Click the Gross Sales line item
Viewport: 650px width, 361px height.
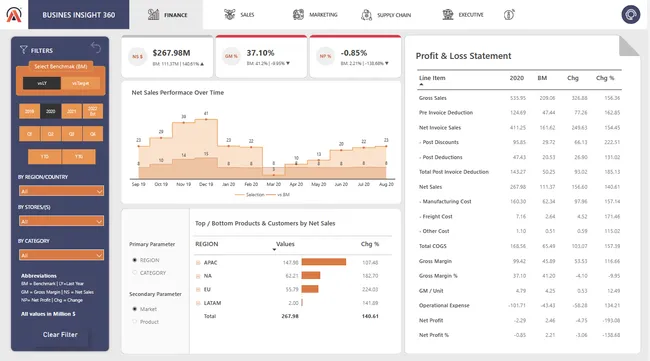click(x=432, y=98)
